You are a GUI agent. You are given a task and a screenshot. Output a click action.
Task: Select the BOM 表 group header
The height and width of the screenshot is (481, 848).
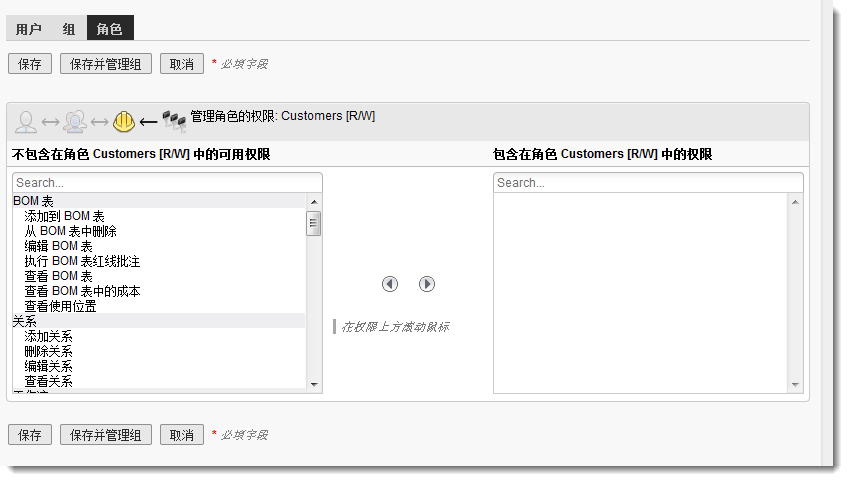(x=159, y=201)
